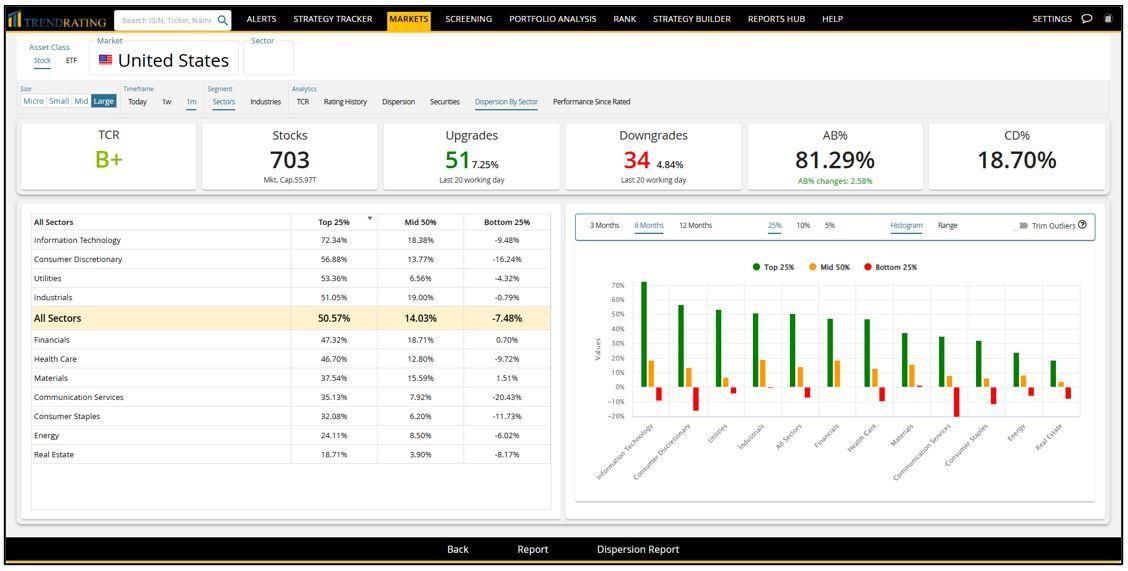Open the Screening menu

(468, 19)
